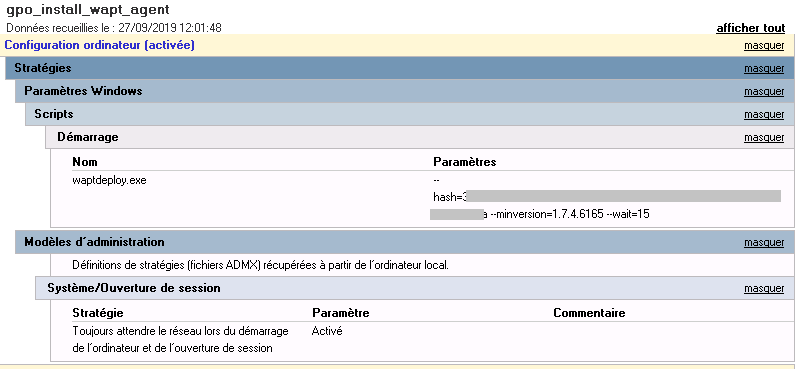Image resolution: width=795 pixels, height=369 pixels.
Task: Hide the Démarrage section with masquer
Action: (764, 137)
